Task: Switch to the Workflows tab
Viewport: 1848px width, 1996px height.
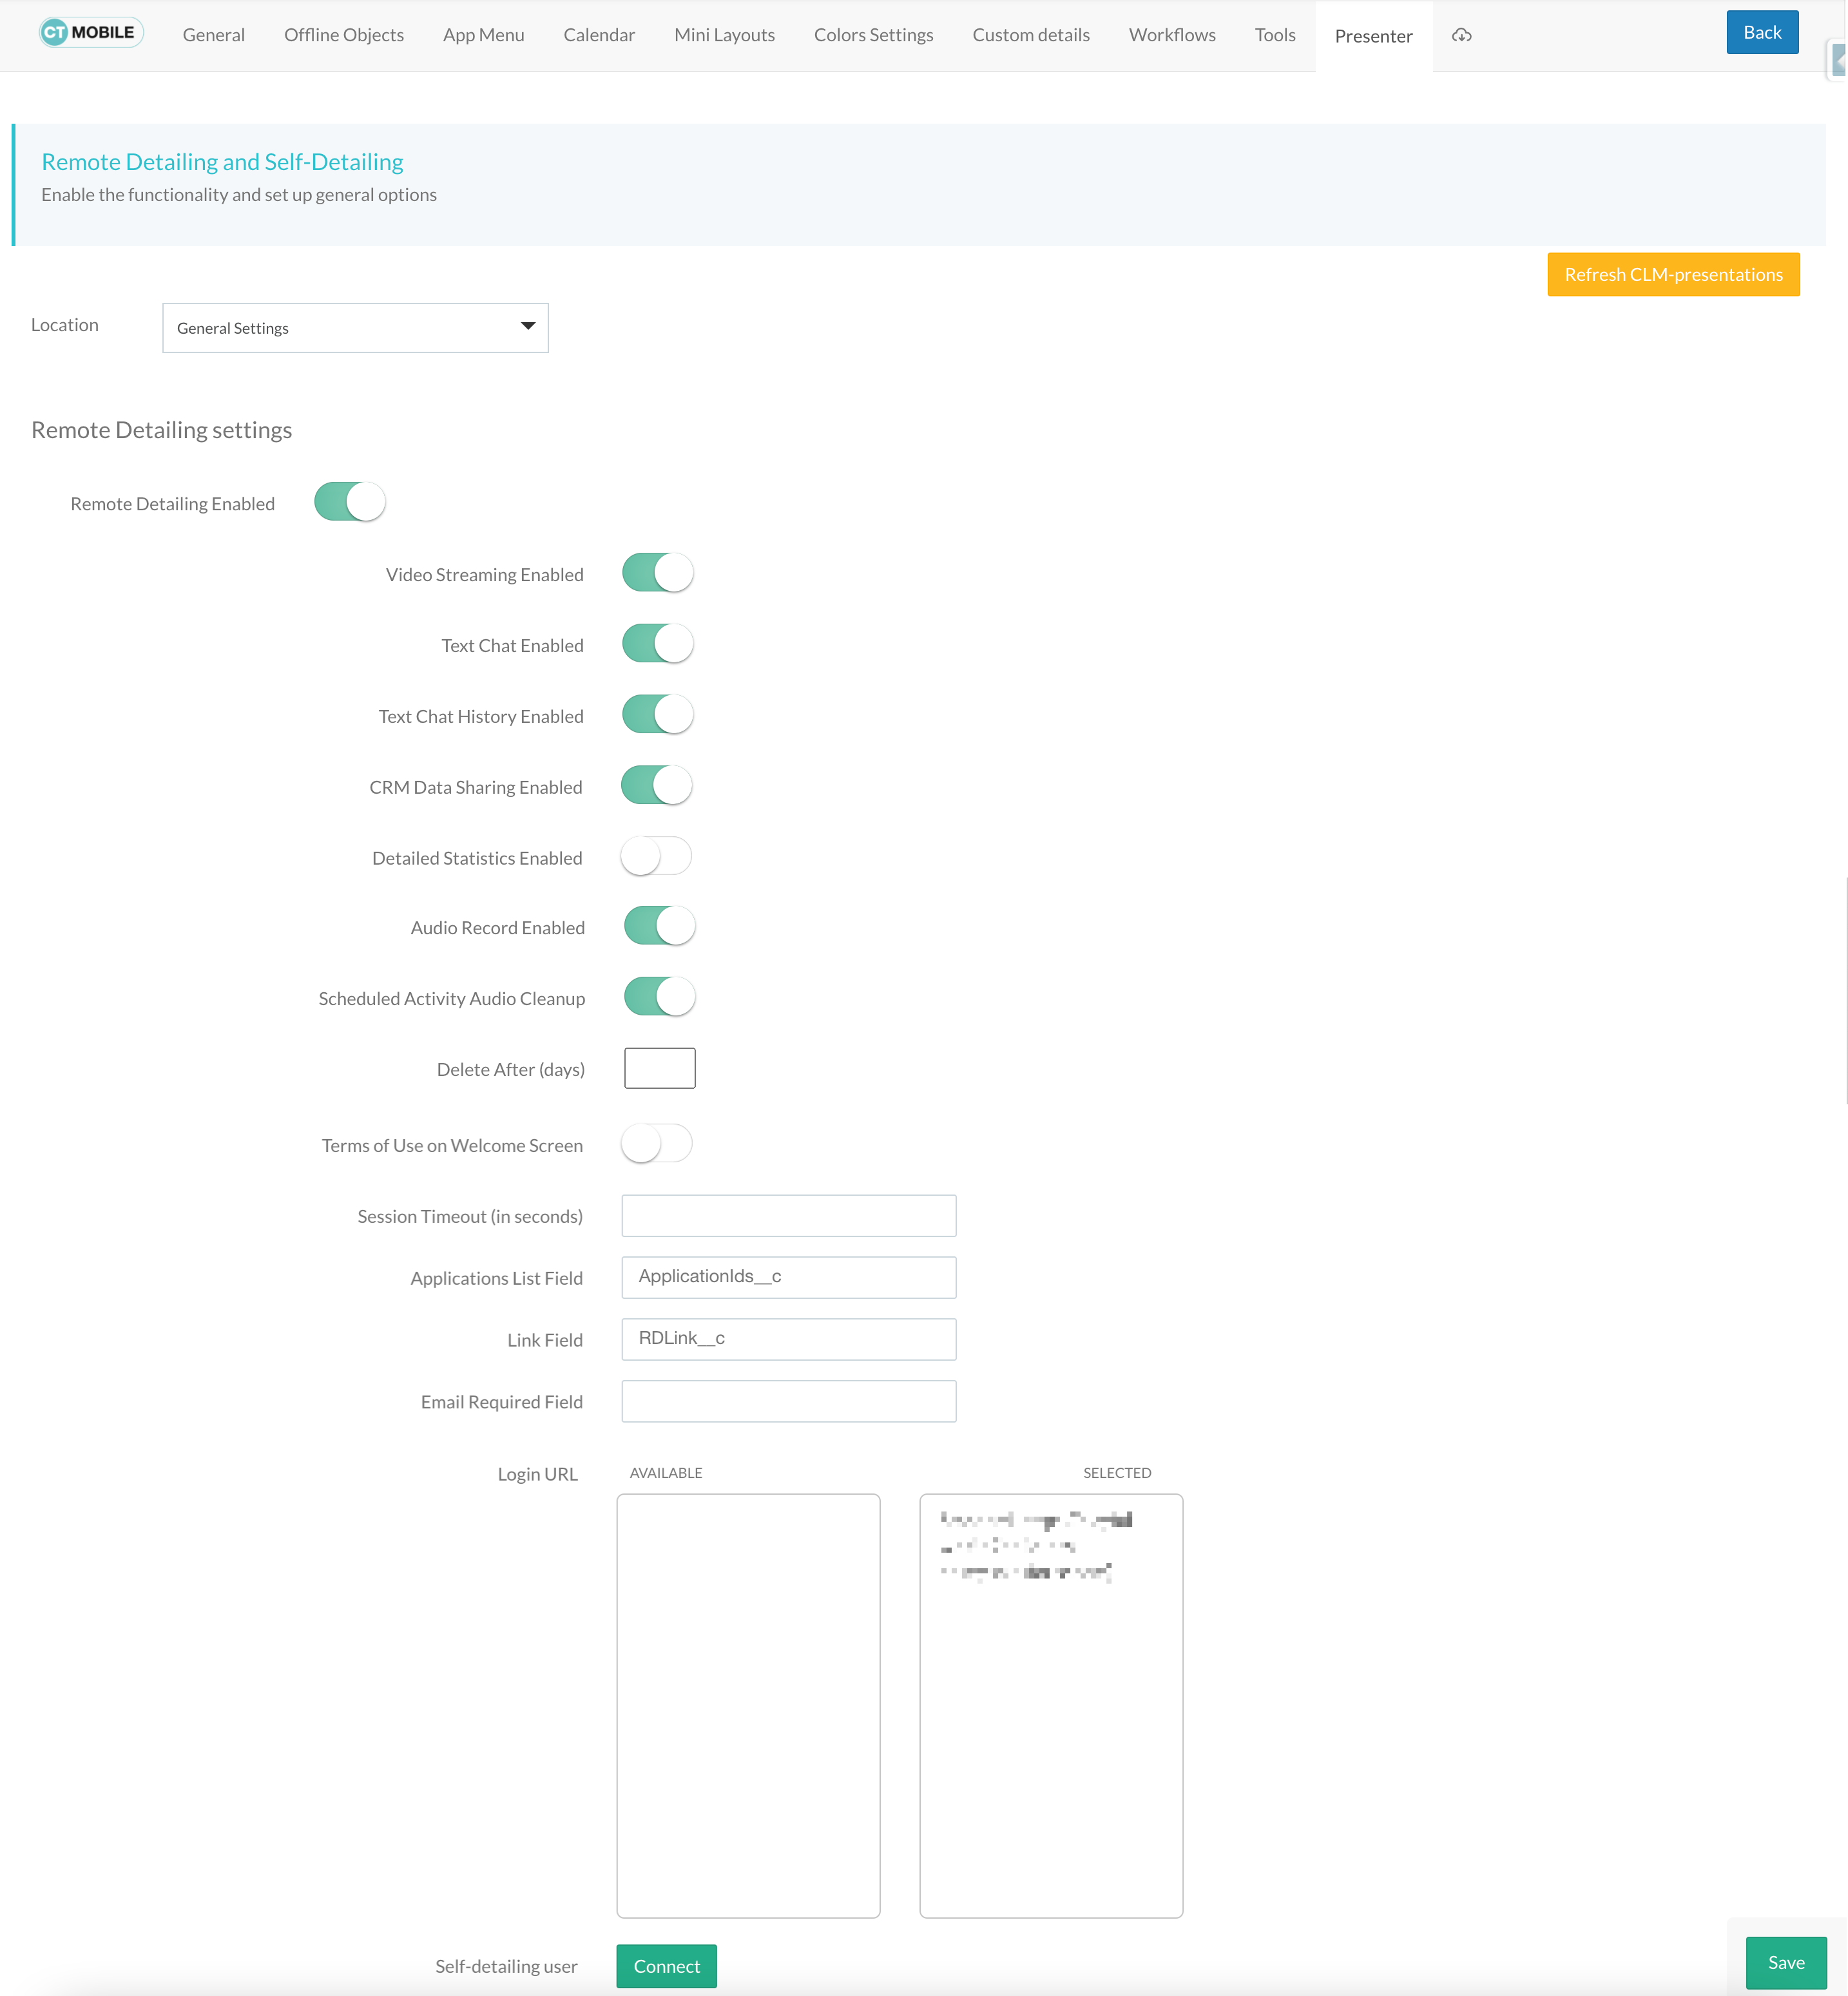Action: 1172,35
